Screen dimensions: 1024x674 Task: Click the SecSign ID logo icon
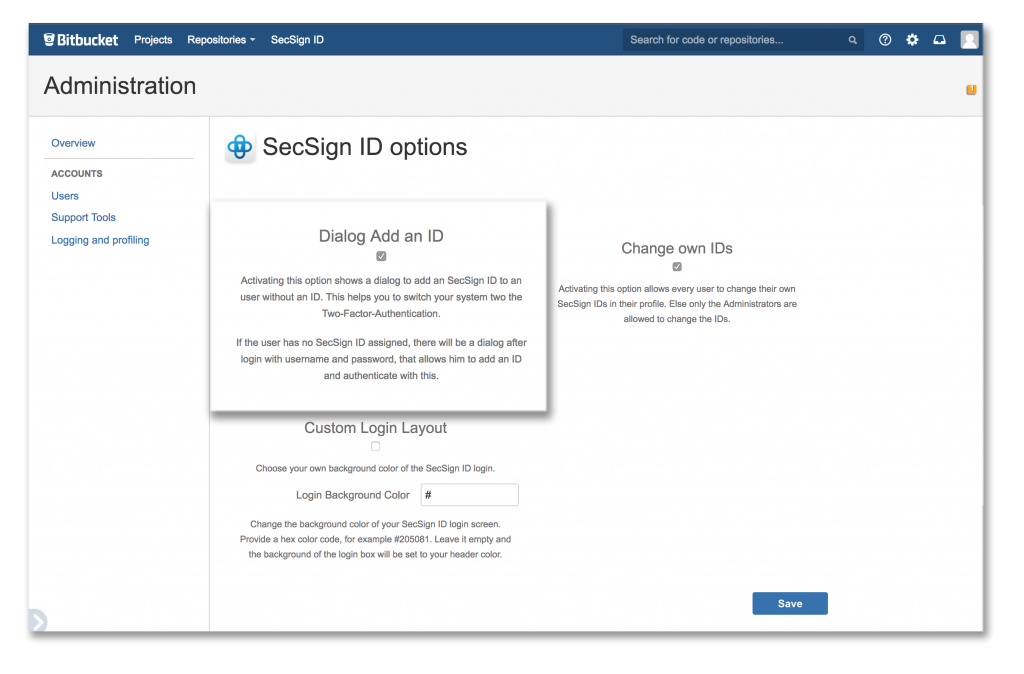pyautogui.click(x=239, y=146)
